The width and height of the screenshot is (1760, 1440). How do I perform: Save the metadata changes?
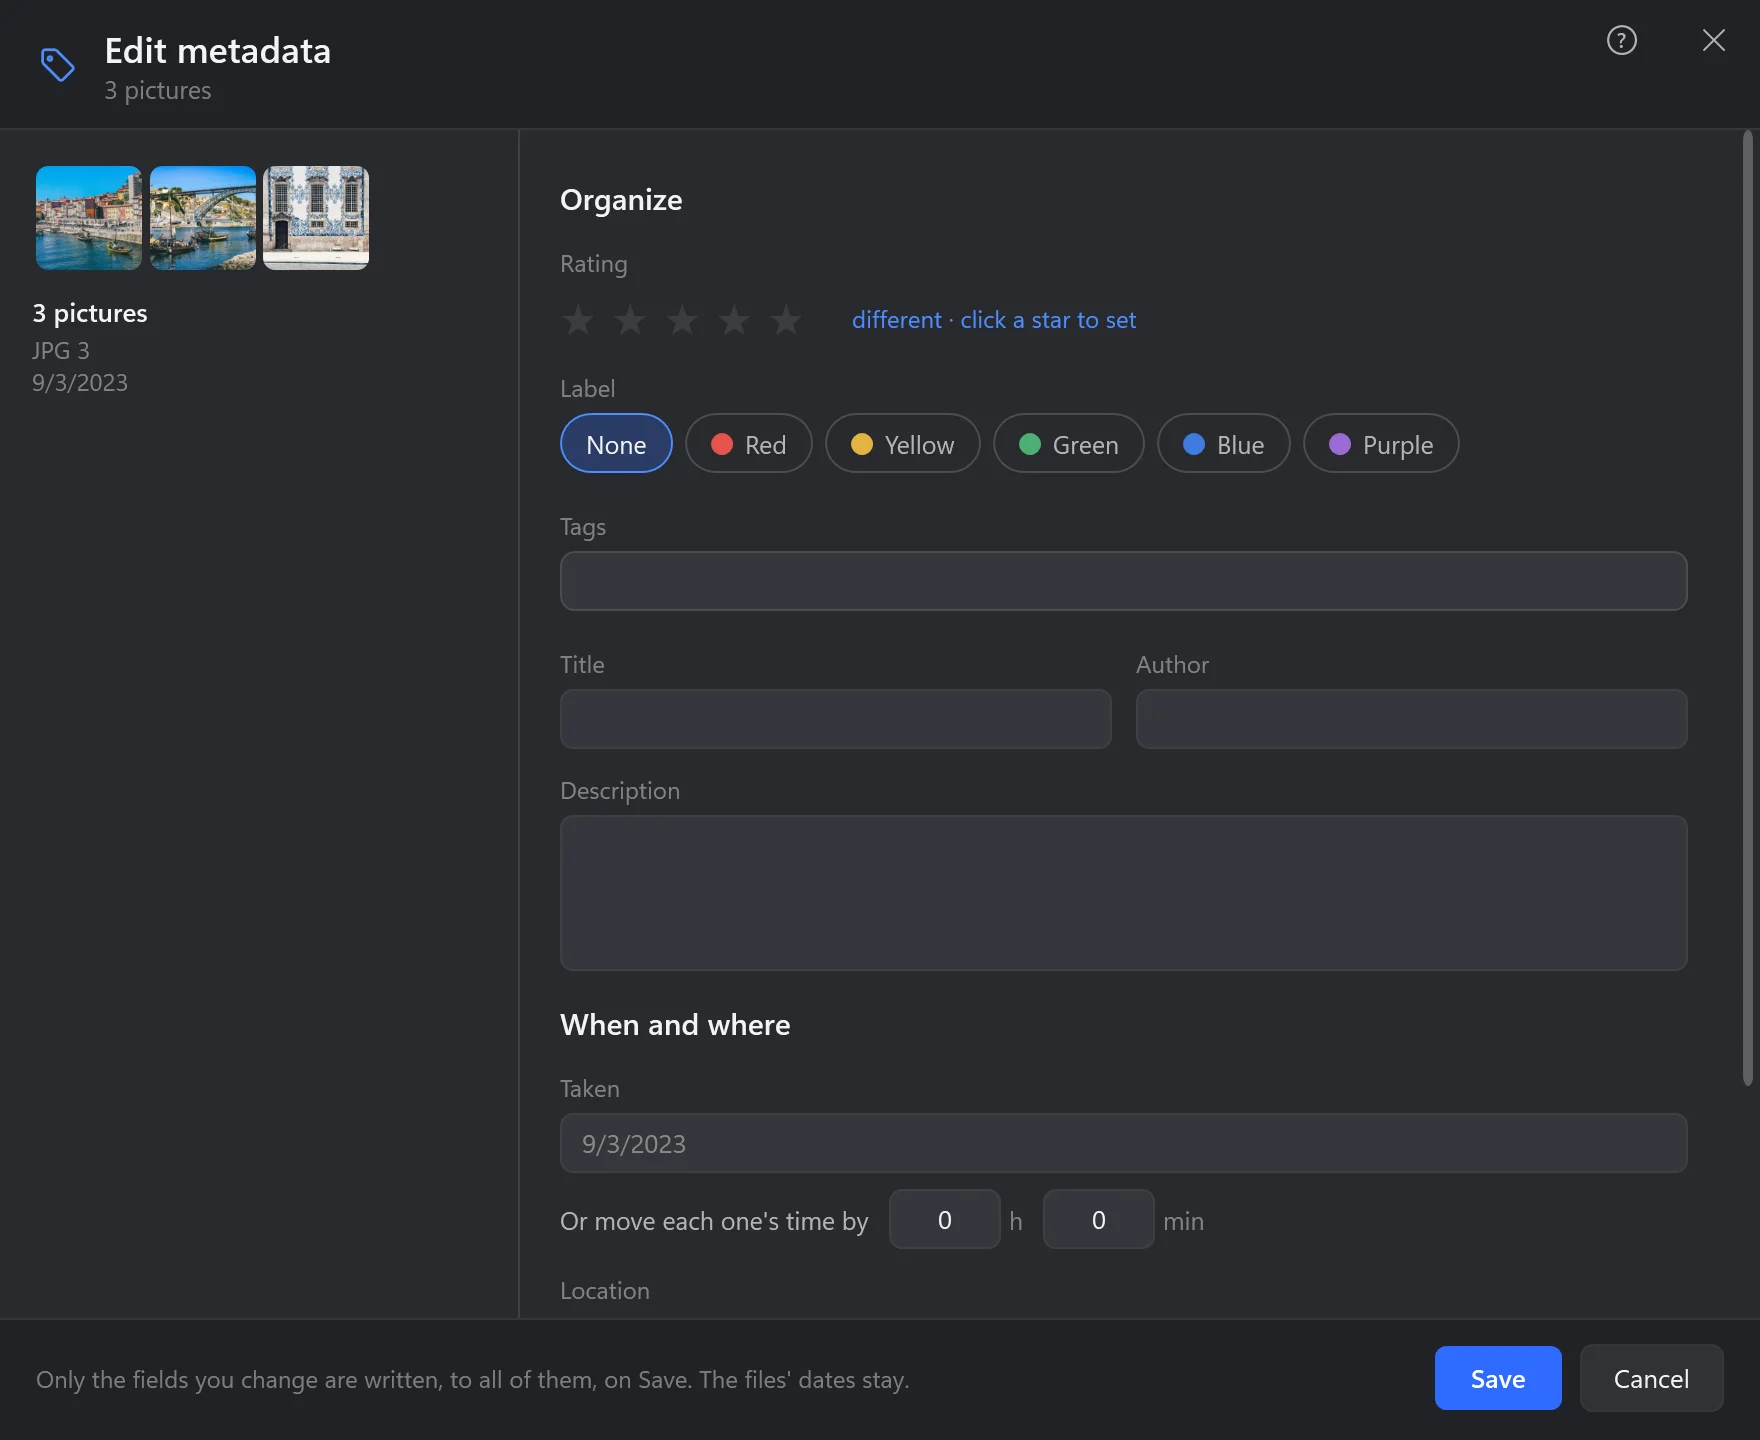coord(1497,1378)
